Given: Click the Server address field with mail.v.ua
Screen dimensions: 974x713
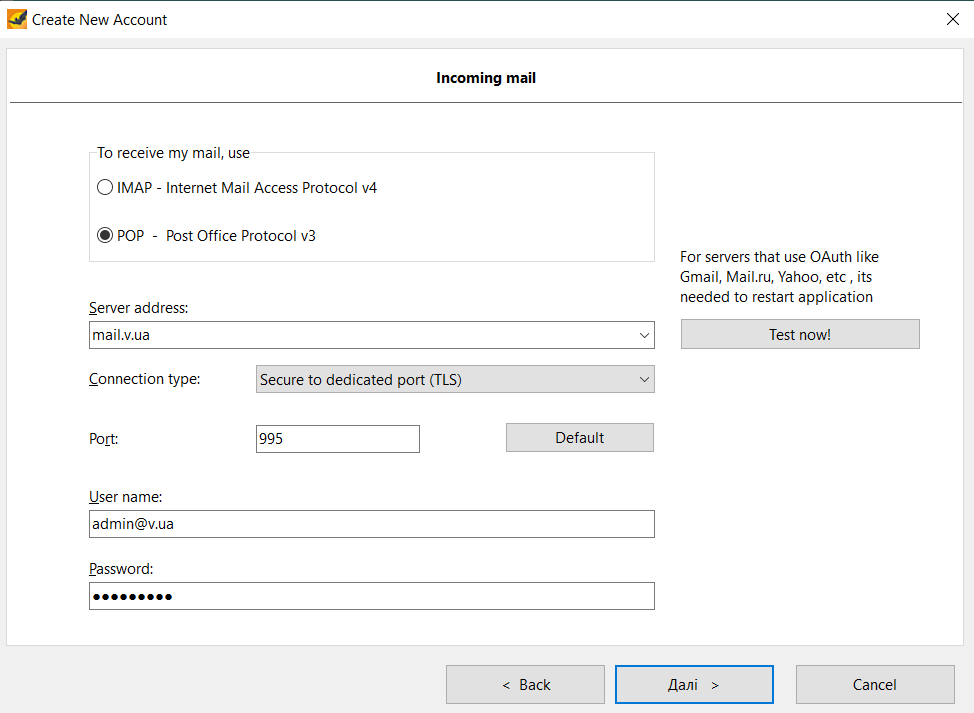Looking at the screenshot, I should pos(371,335).
